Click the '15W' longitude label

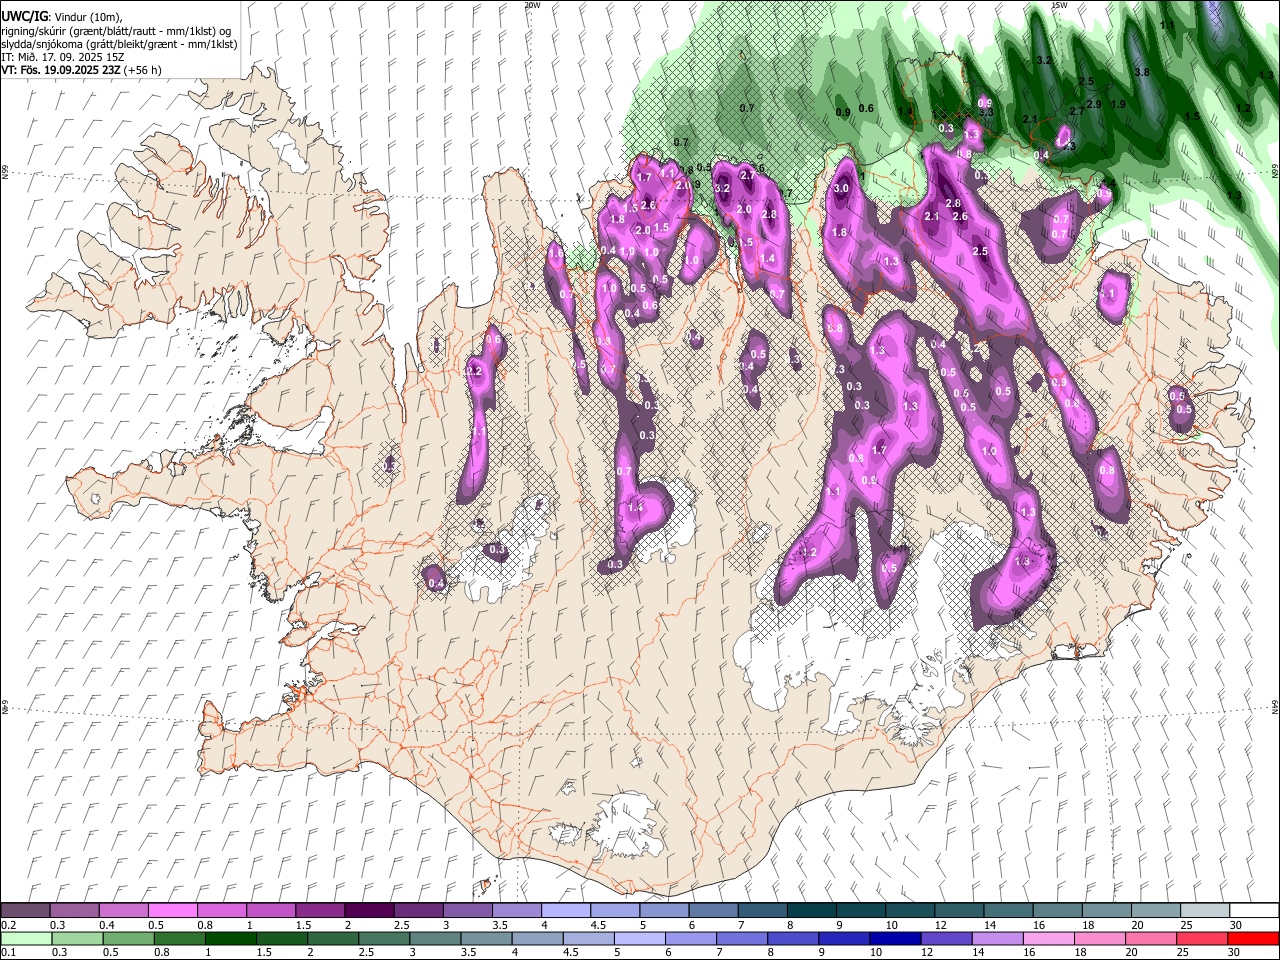pyautogui.click(x=1059, y=5)
